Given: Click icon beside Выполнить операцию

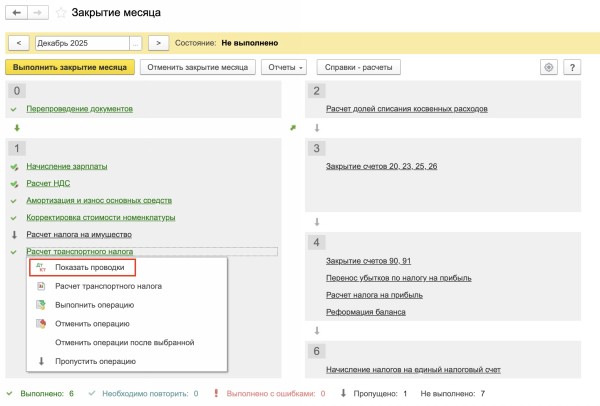Looking at the screenshot, I should pos(41,305).
